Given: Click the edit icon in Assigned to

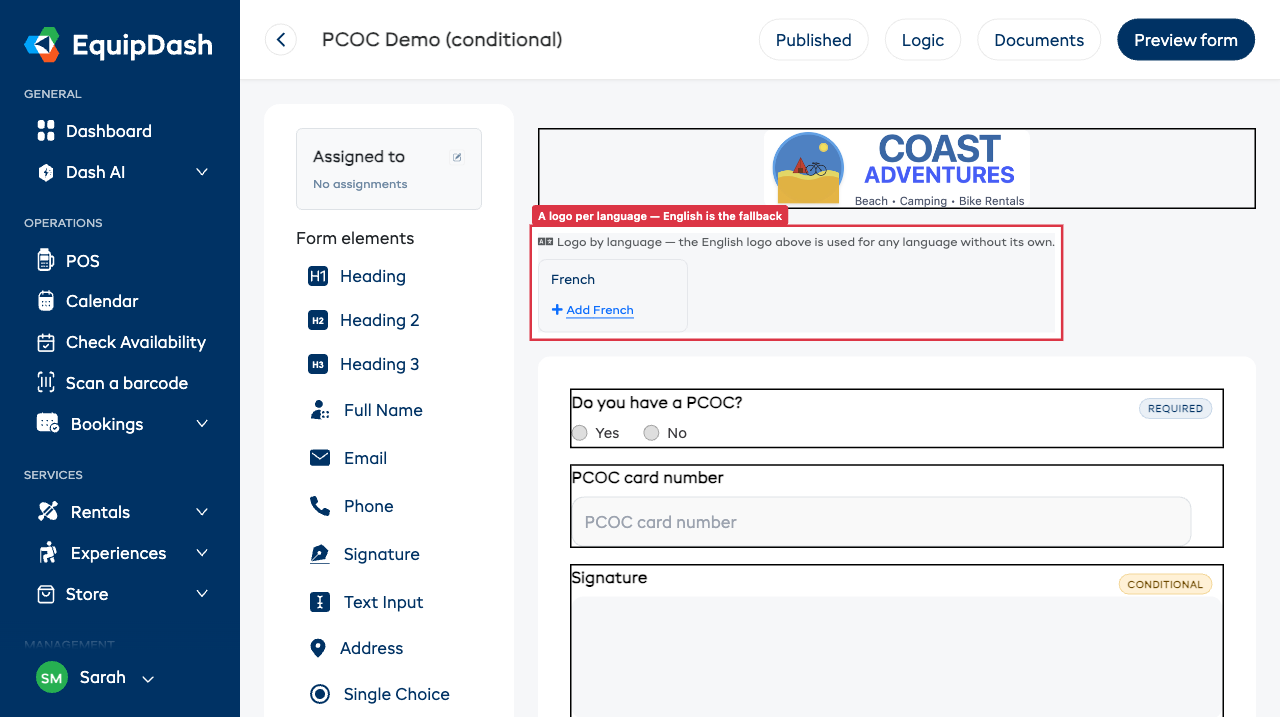Looking at the screenshot, I should (457, 157).
